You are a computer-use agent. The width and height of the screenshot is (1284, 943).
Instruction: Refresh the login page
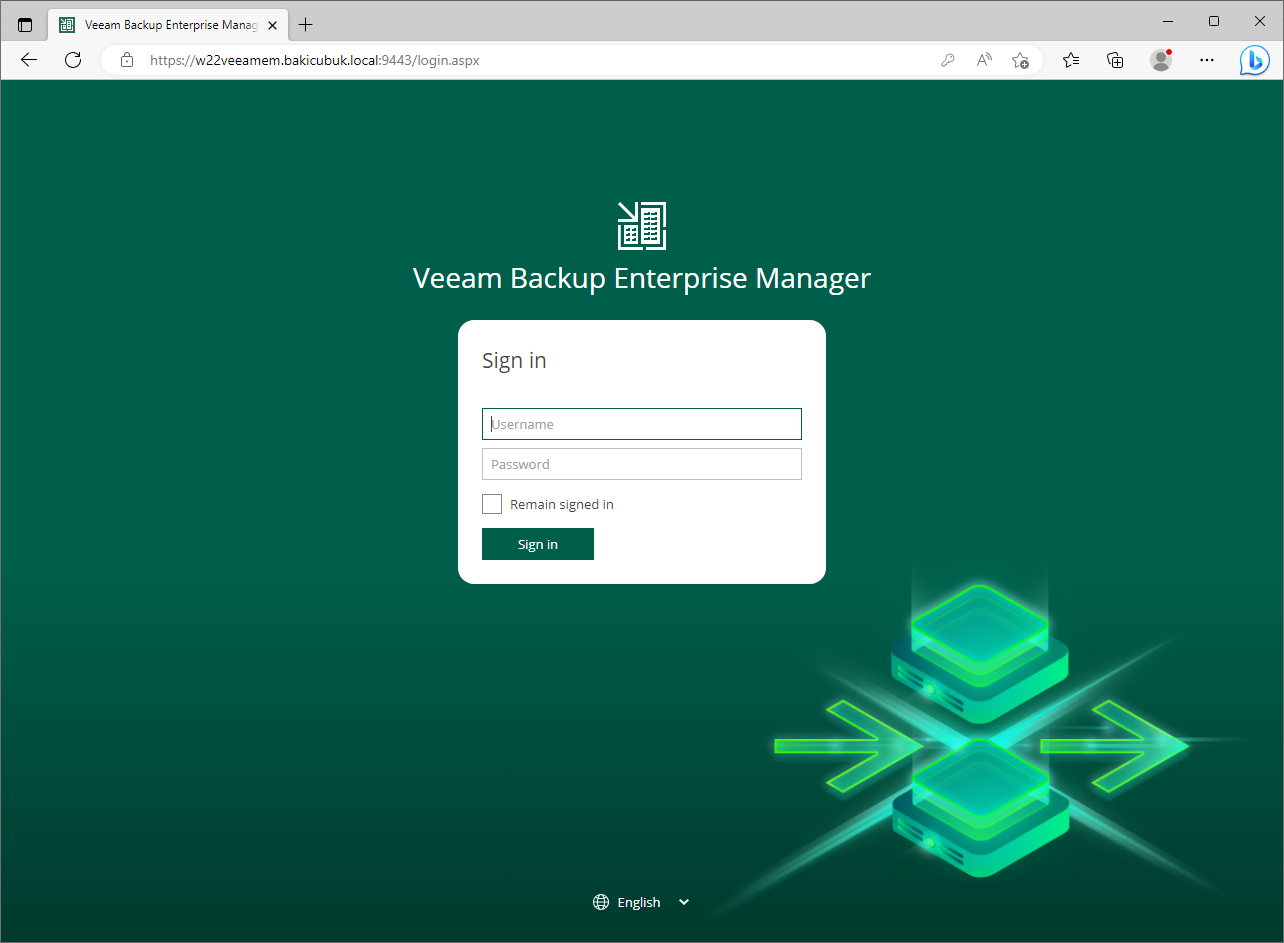point(73,60)
